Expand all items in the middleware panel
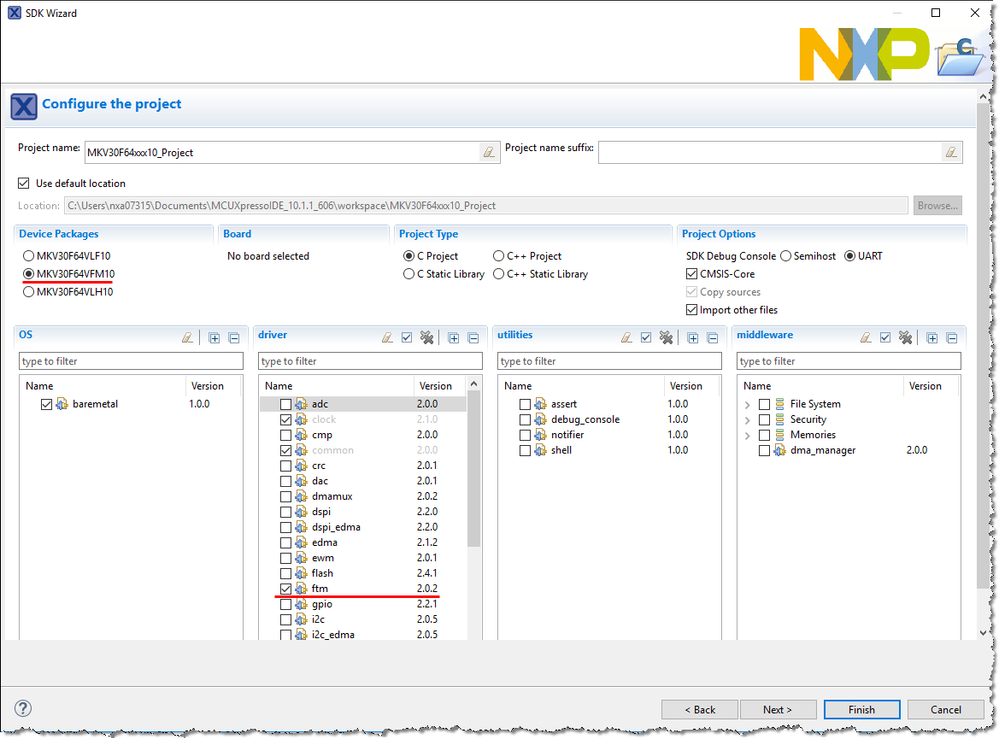This screenshot has width=999, height=738. tap(932, 338)
